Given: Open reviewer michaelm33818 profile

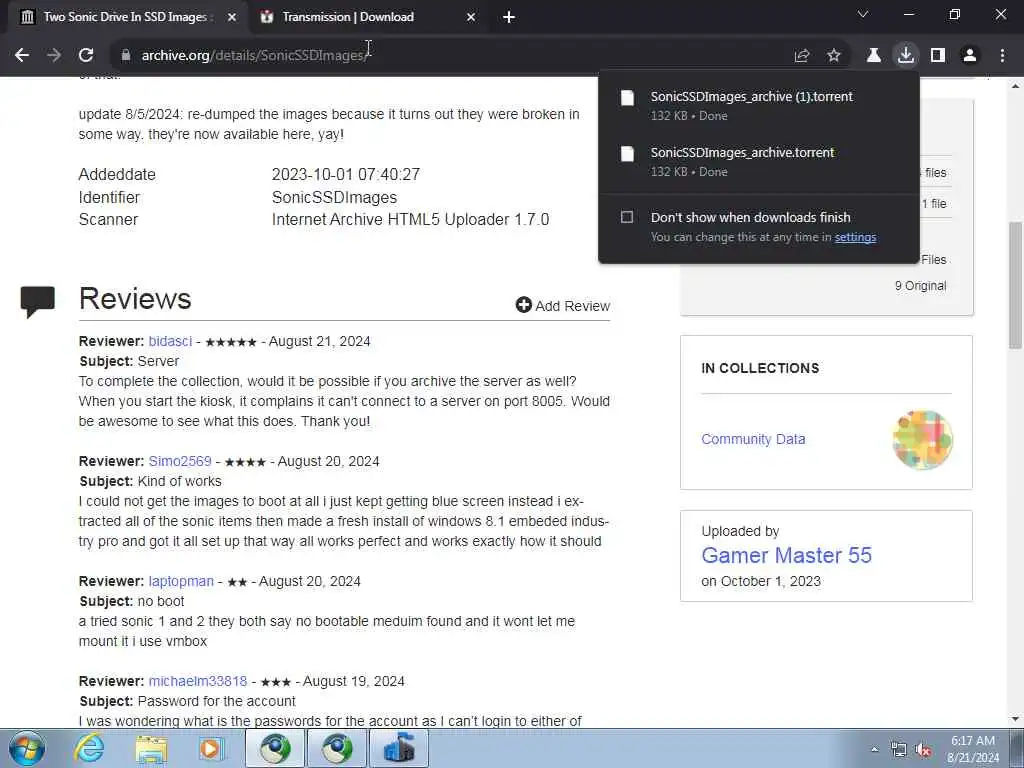Looking at the screenshot, I should coord(198,682).
